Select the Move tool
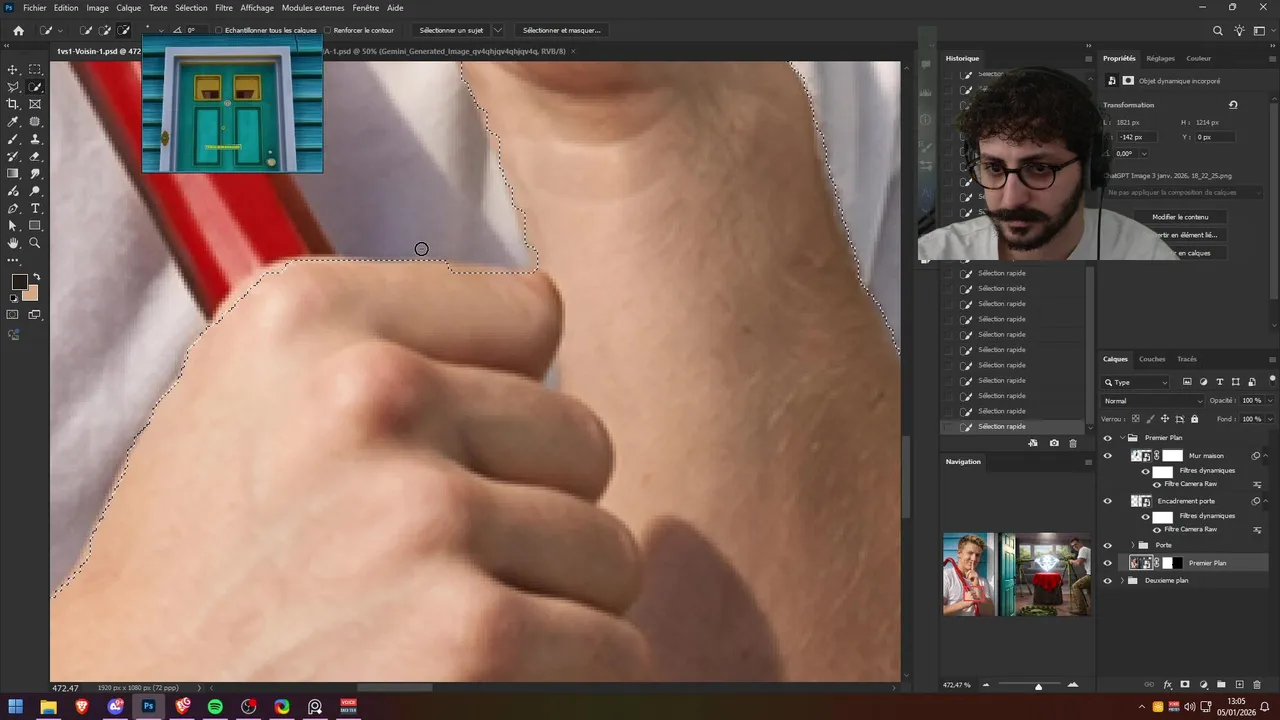The height and width of the screenshot is (720, 1280). (13, 69)
